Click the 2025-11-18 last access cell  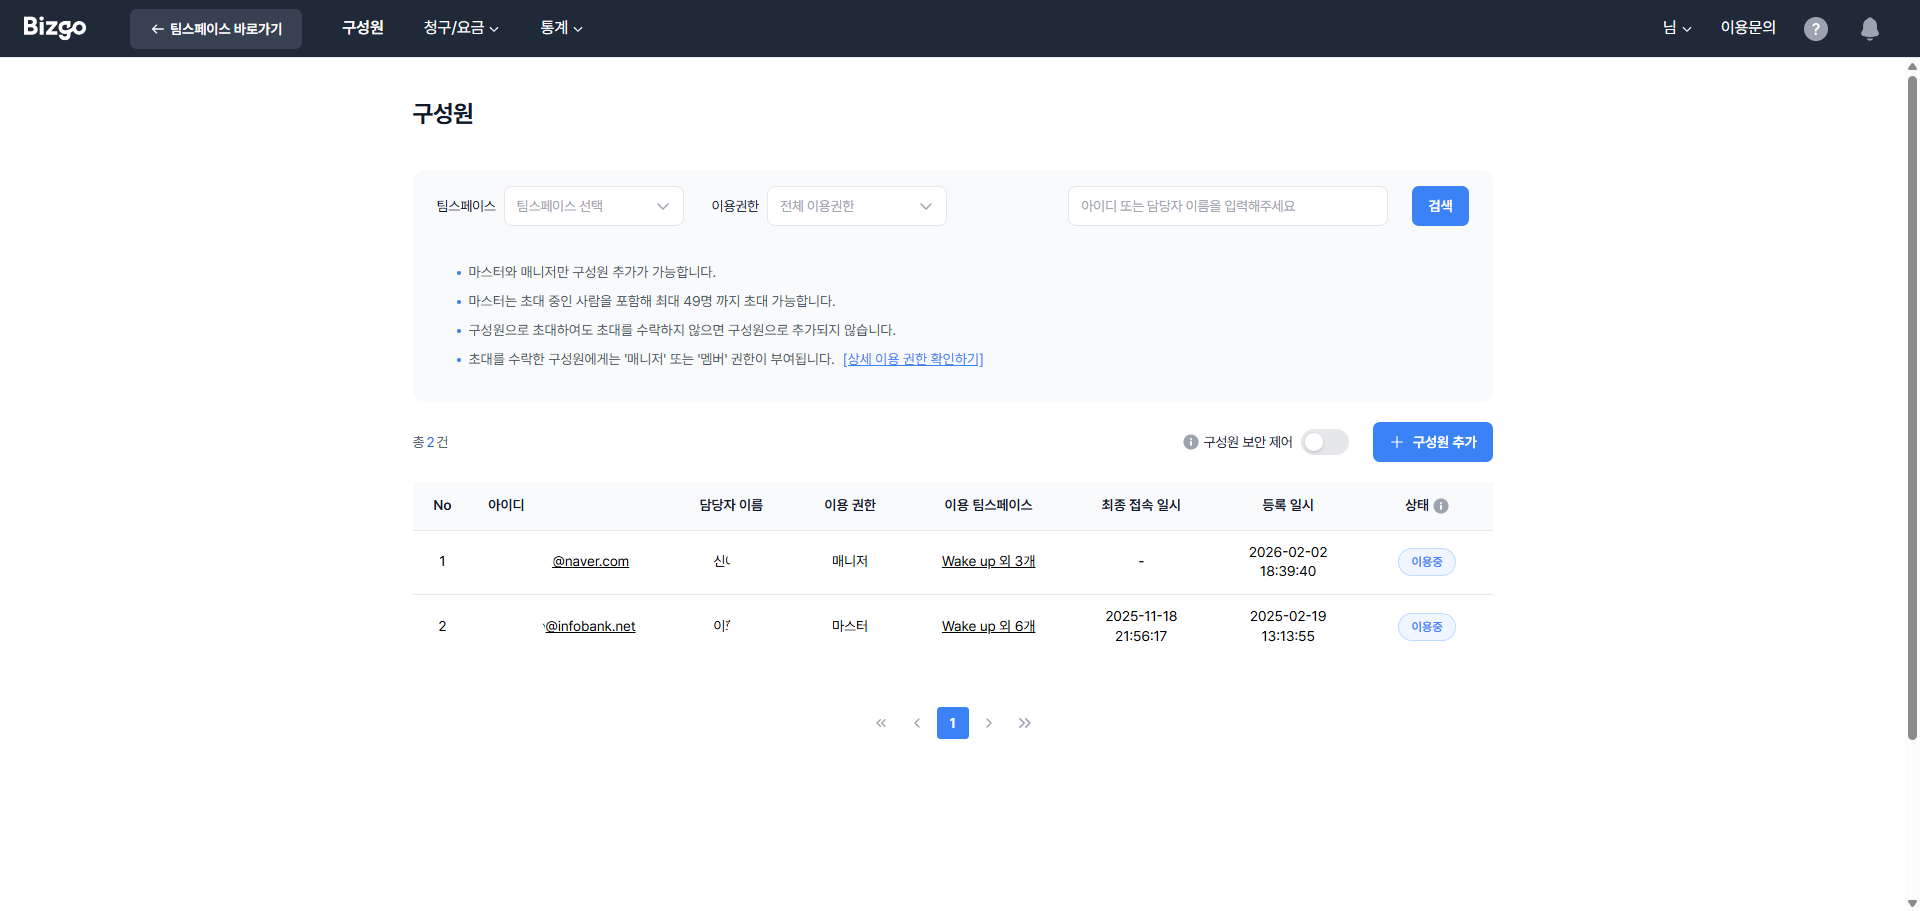(1141, 626)
